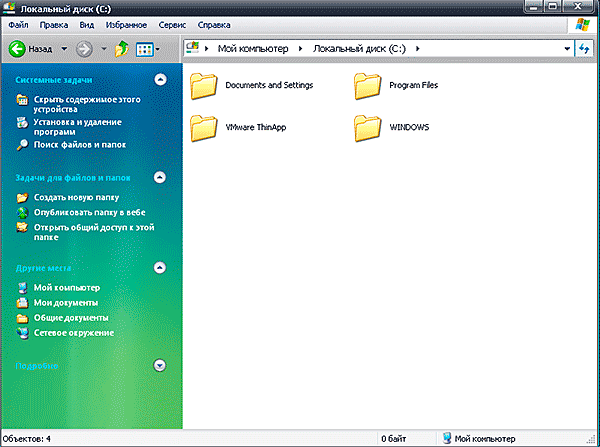
Task: Select the Program Files folder
Action: pyautogui.click(x=369, y=86)
